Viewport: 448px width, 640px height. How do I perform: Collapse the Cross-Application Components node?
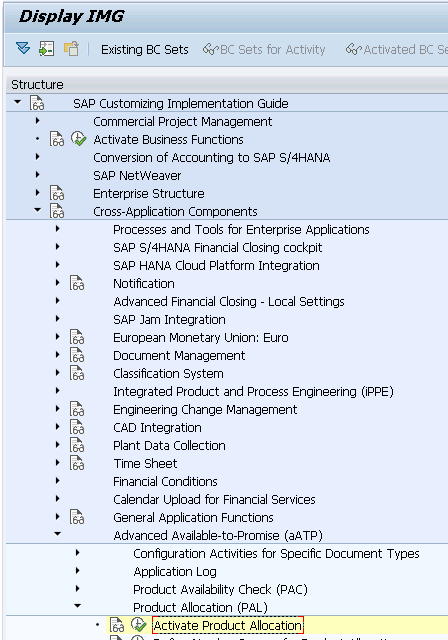pos(38,210)
